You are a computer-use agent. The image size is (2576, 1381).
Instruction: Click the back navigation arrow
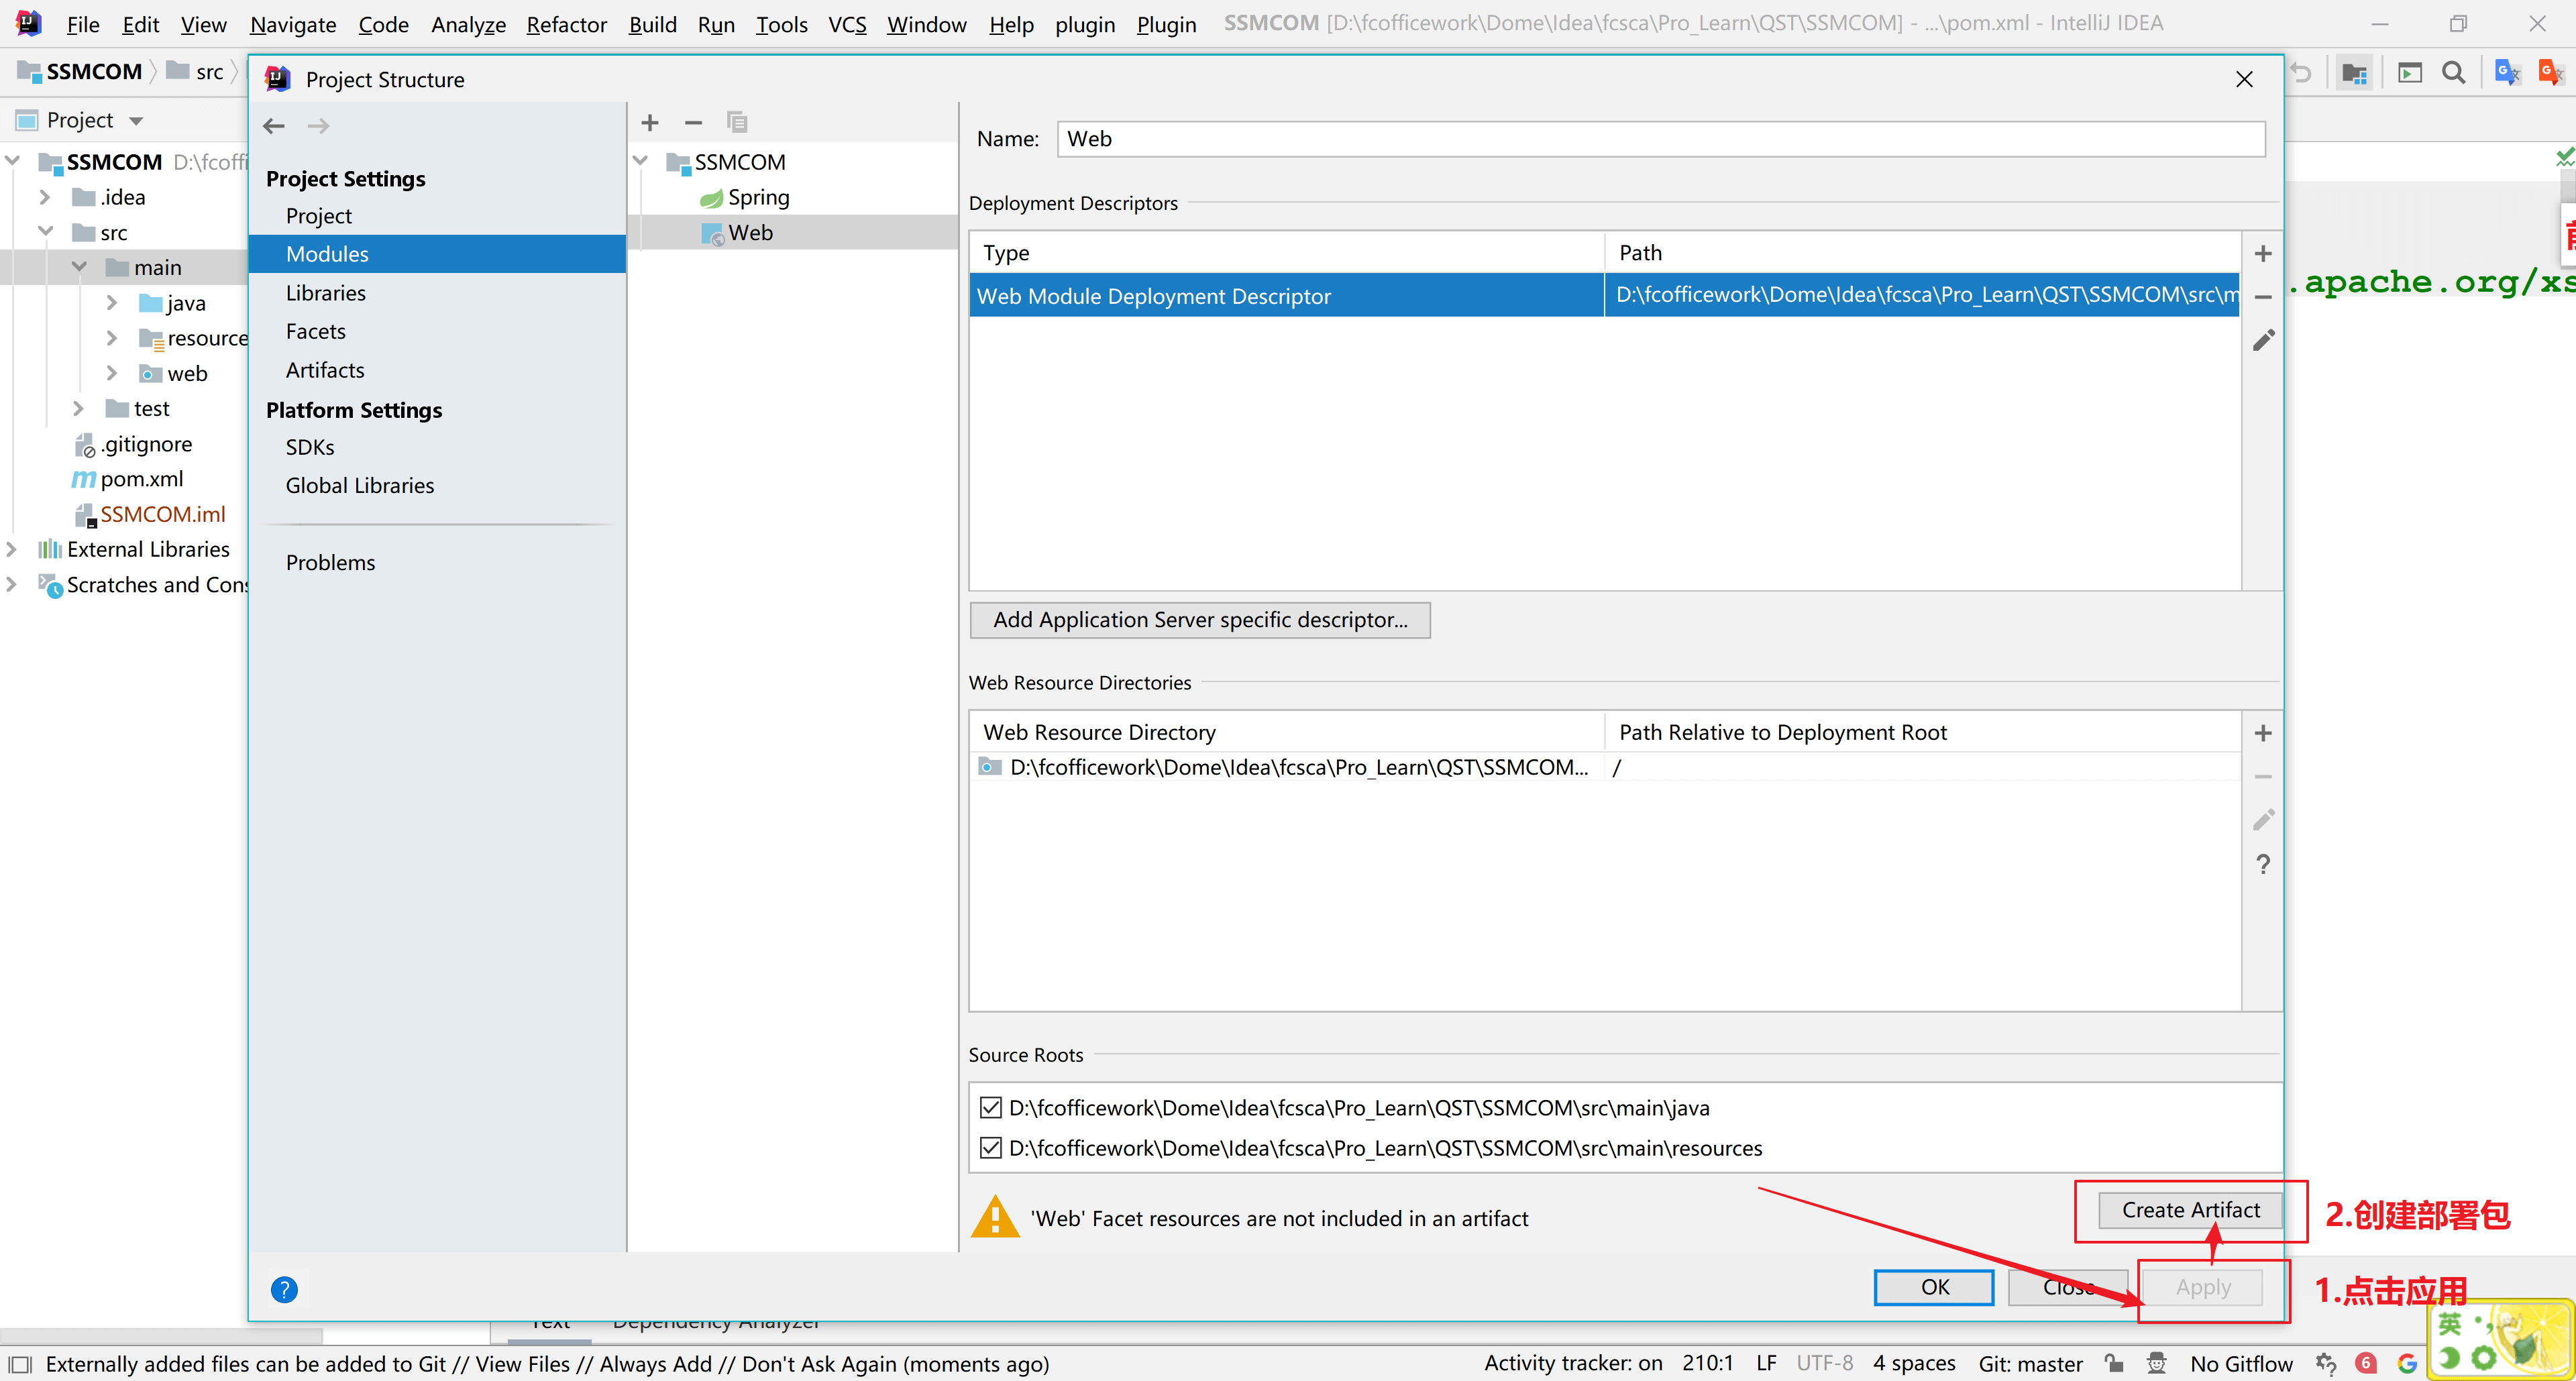274,126
